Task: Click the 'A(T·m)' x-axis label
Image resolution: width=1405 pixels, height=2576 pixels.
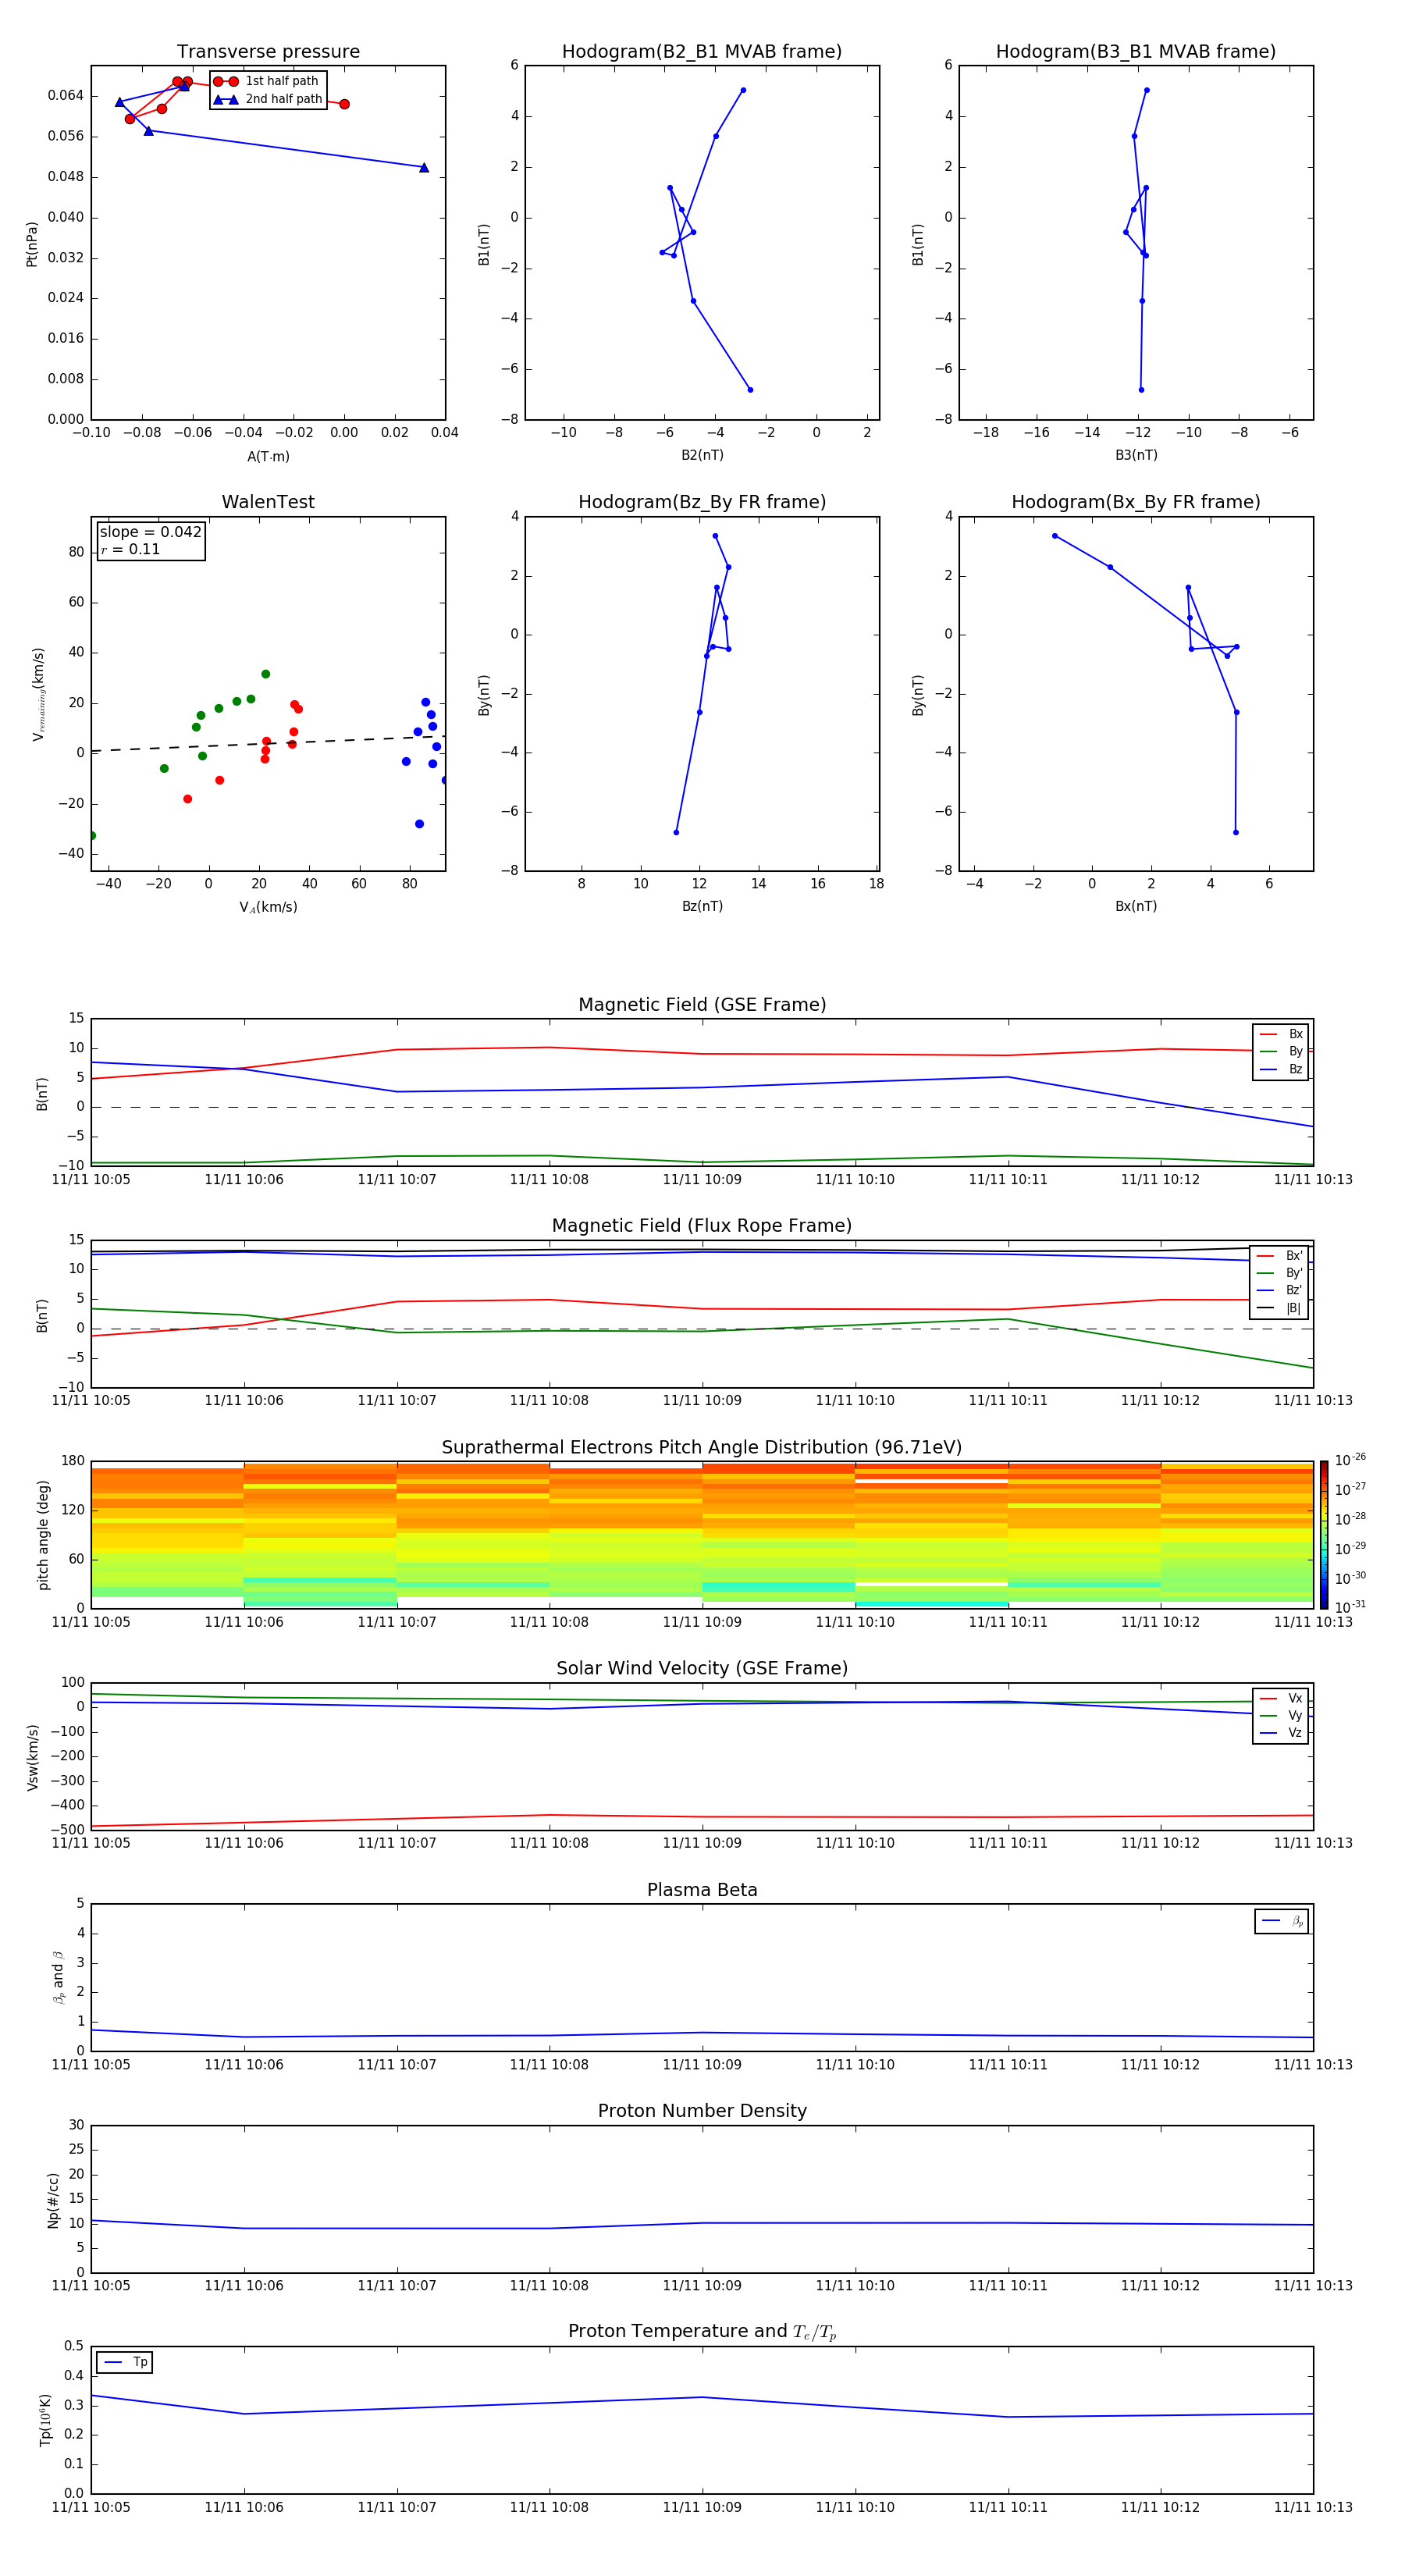Action: pyautogui.click(x=268, y=456)
